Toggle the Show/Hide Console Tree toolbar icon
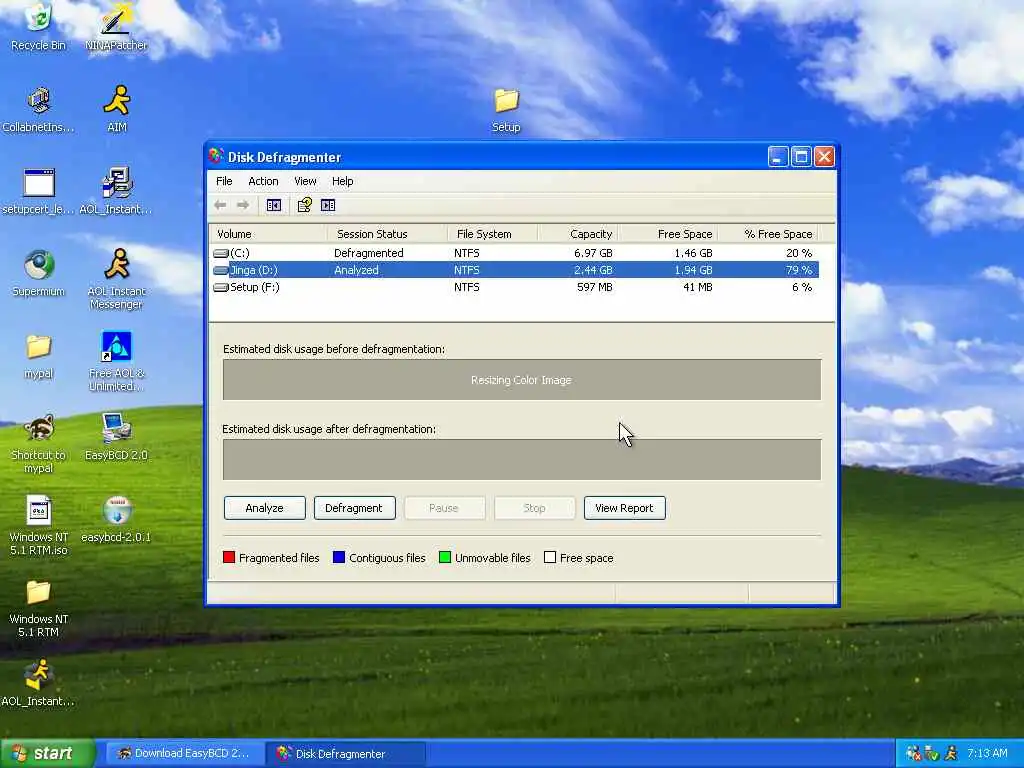 (274, 205)
